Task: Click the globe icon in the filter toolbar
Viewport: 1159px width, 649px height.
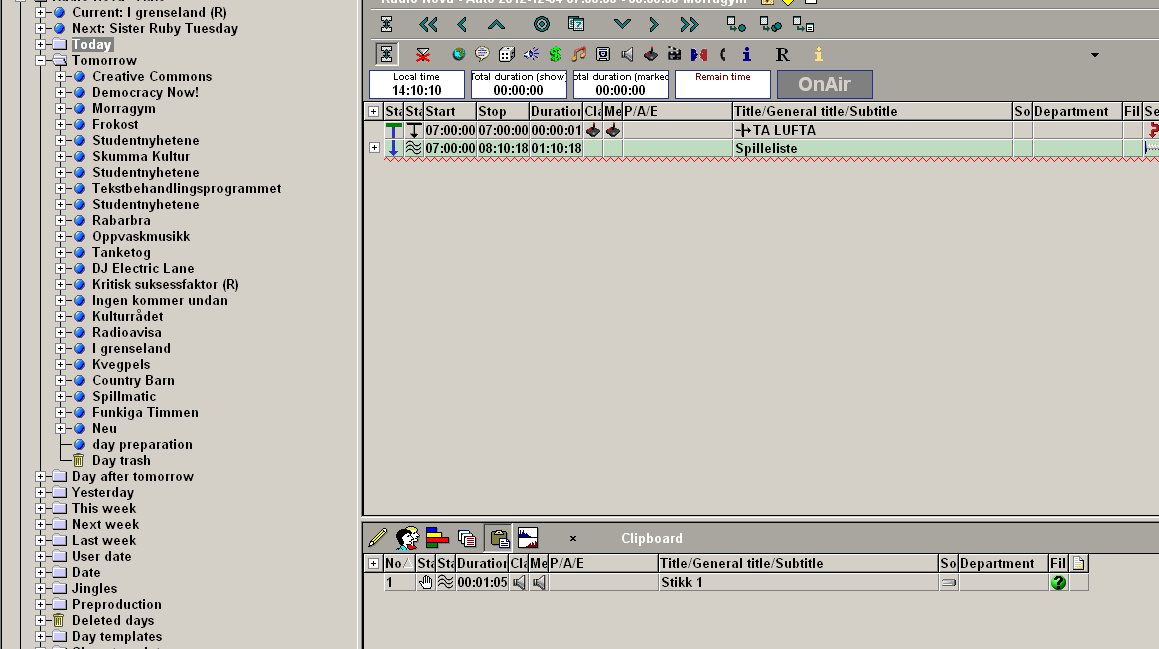Action: tap(459, 54)
